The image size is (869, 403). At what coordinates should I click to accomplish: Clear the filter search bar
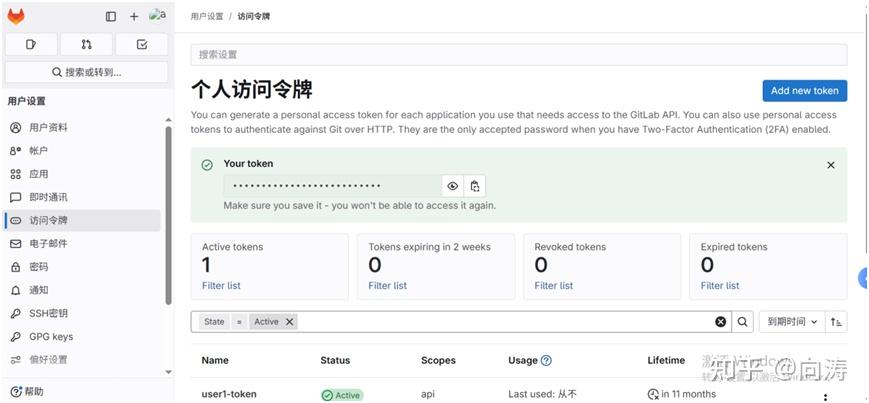720,322
